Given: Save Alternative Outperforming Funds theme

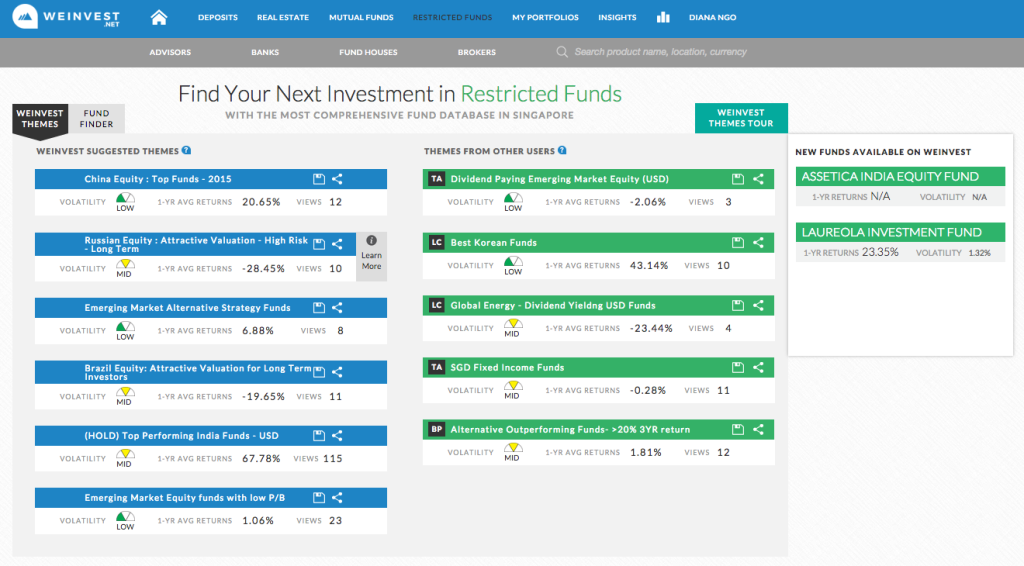Looking at the screenshot, I should pyautogui.click(x=738, y=430).
